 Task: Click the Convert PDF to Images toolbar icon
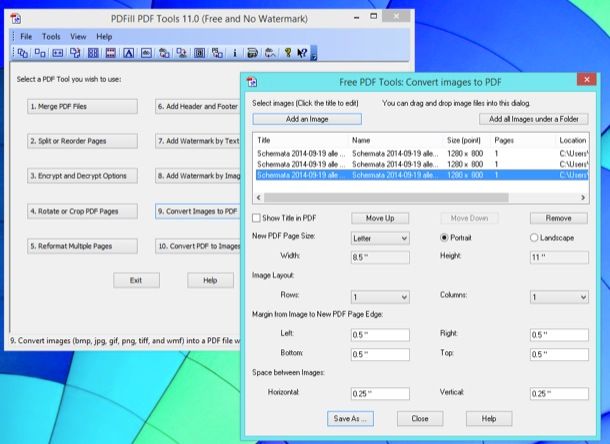[x=181, y=53]
